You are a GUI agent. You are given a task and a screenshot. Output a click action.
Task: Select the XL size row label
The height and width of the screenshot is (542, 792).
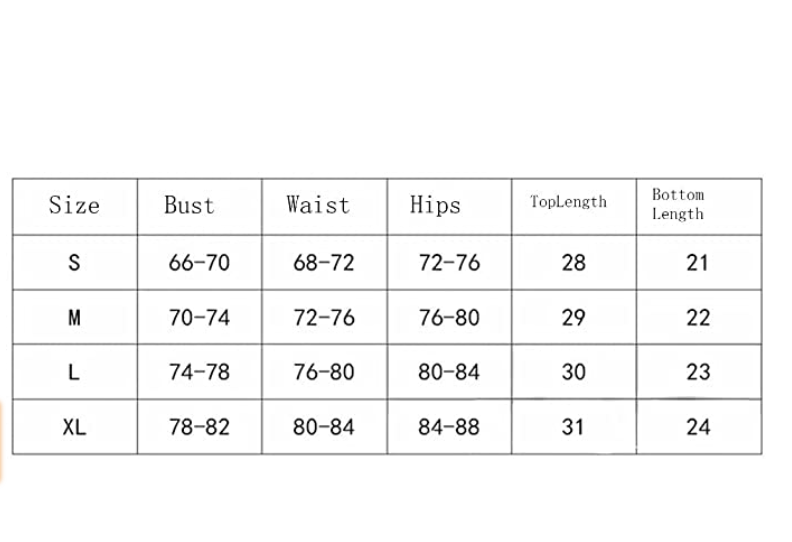74,427
